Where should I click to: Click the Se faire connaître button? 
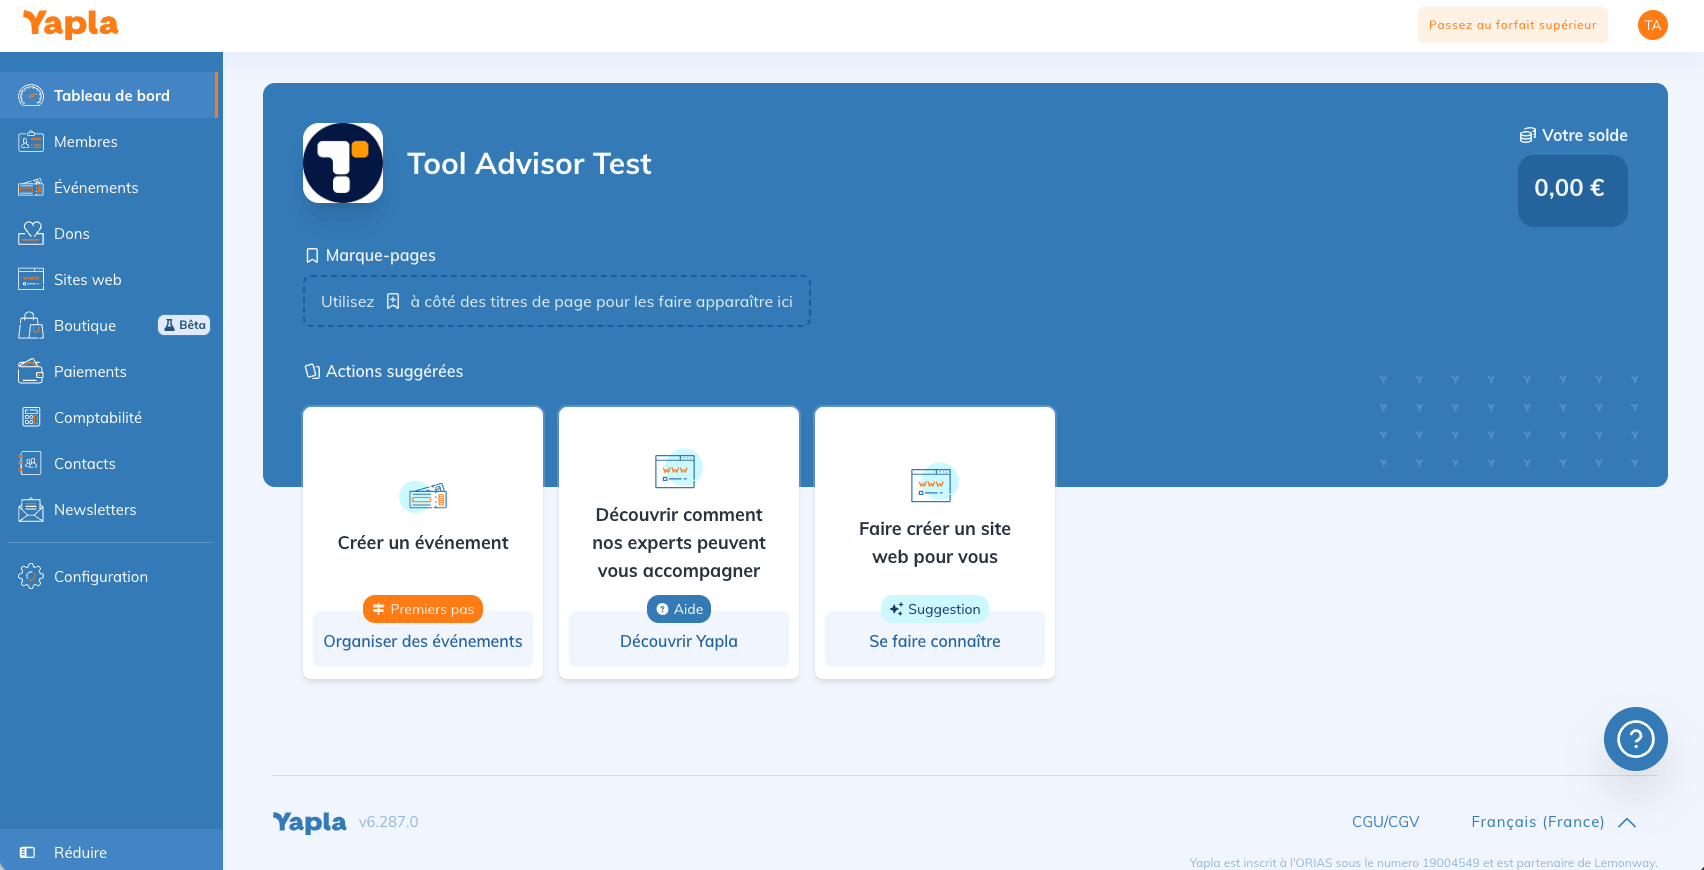[935, 641]
